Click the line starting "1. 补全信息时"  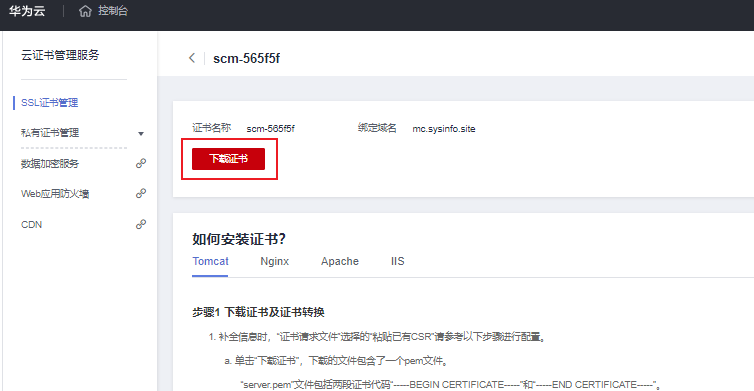[378, 337]
